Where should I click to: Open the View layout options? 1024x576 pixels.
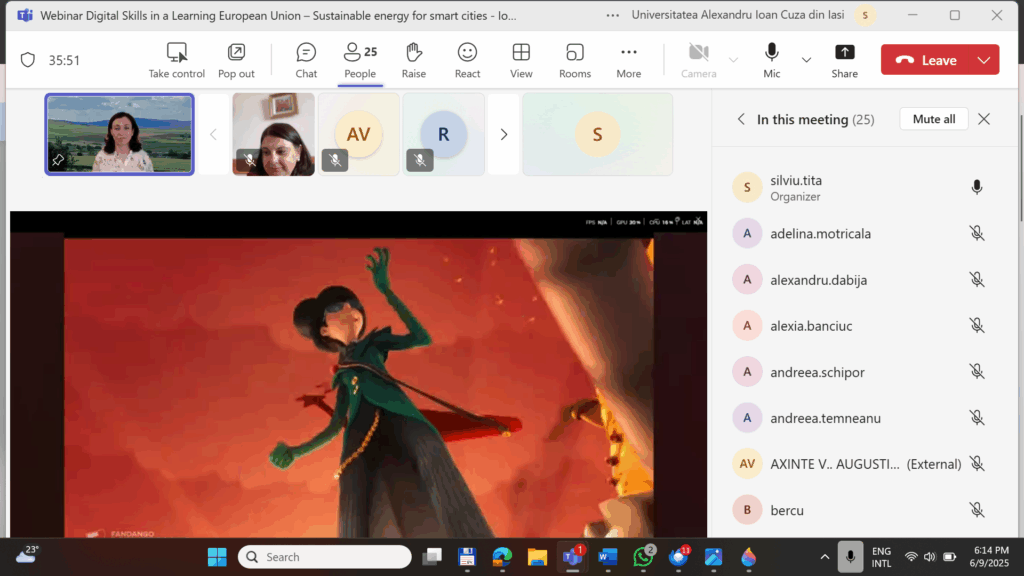[521, 60]
